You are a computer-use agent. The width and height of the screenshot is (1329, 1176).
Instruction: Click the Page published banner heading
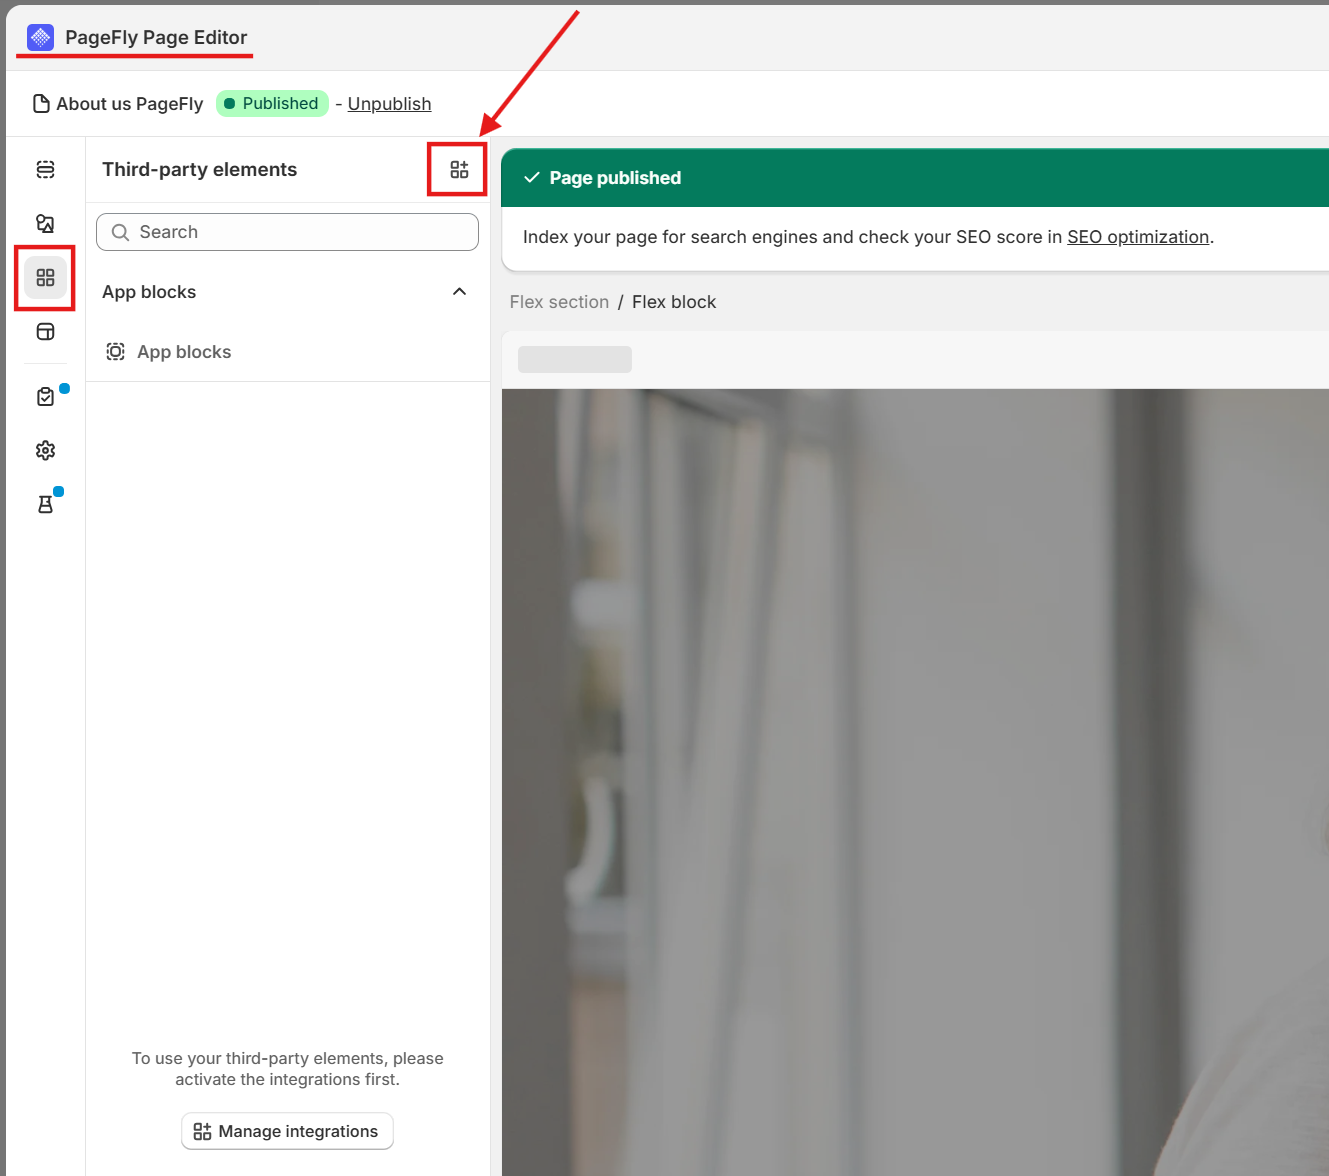click(615, 178)
